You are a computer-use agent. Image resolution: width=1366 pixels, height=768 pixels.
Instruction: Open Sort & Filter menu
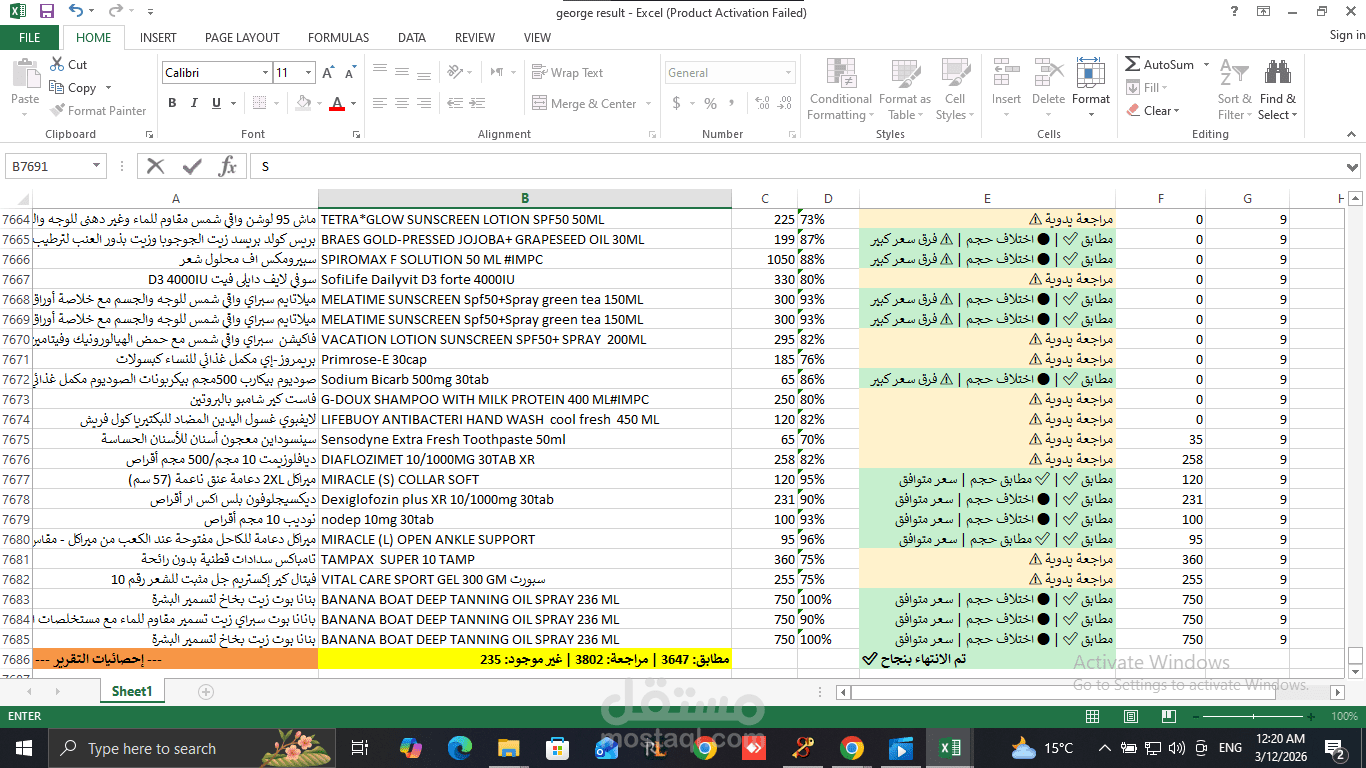[1234, 89]
